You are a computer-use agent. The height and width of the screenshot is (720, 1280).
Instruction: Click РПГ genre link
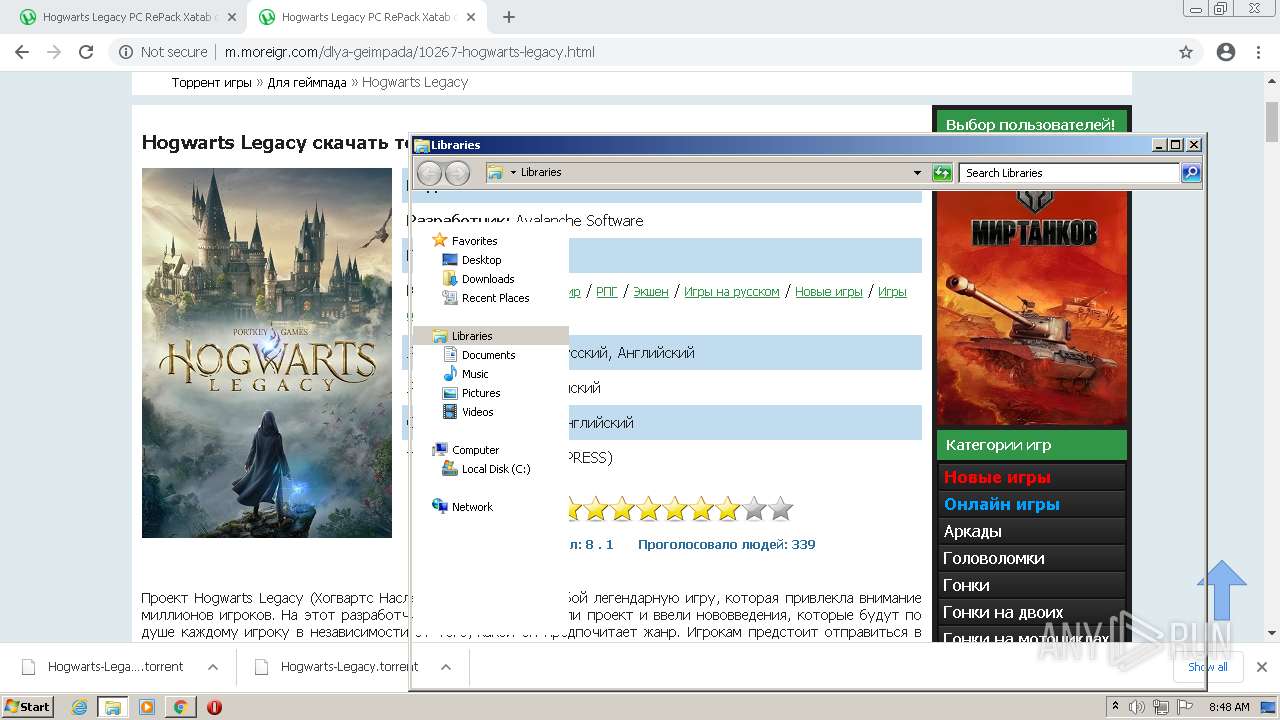(607, 292)
